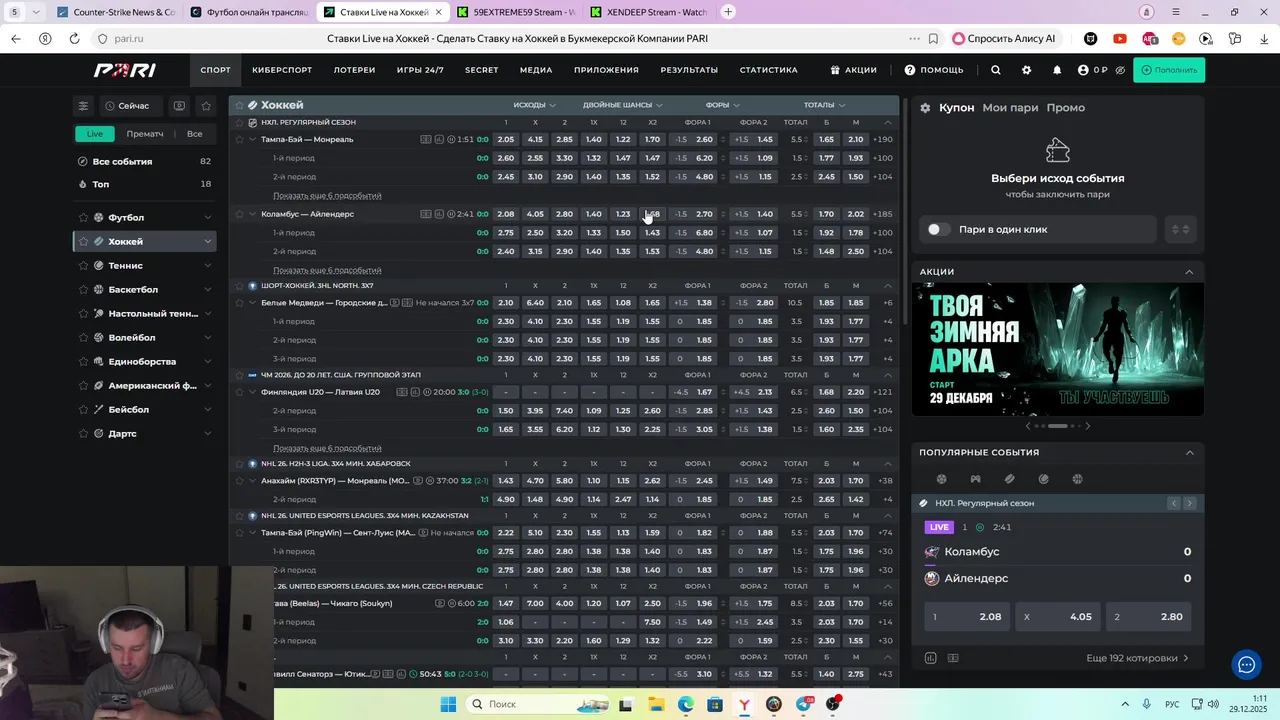This screenshot has height=720, width=1280.
Task: Collapse the Акции panel chevron
Action: 1189,272
